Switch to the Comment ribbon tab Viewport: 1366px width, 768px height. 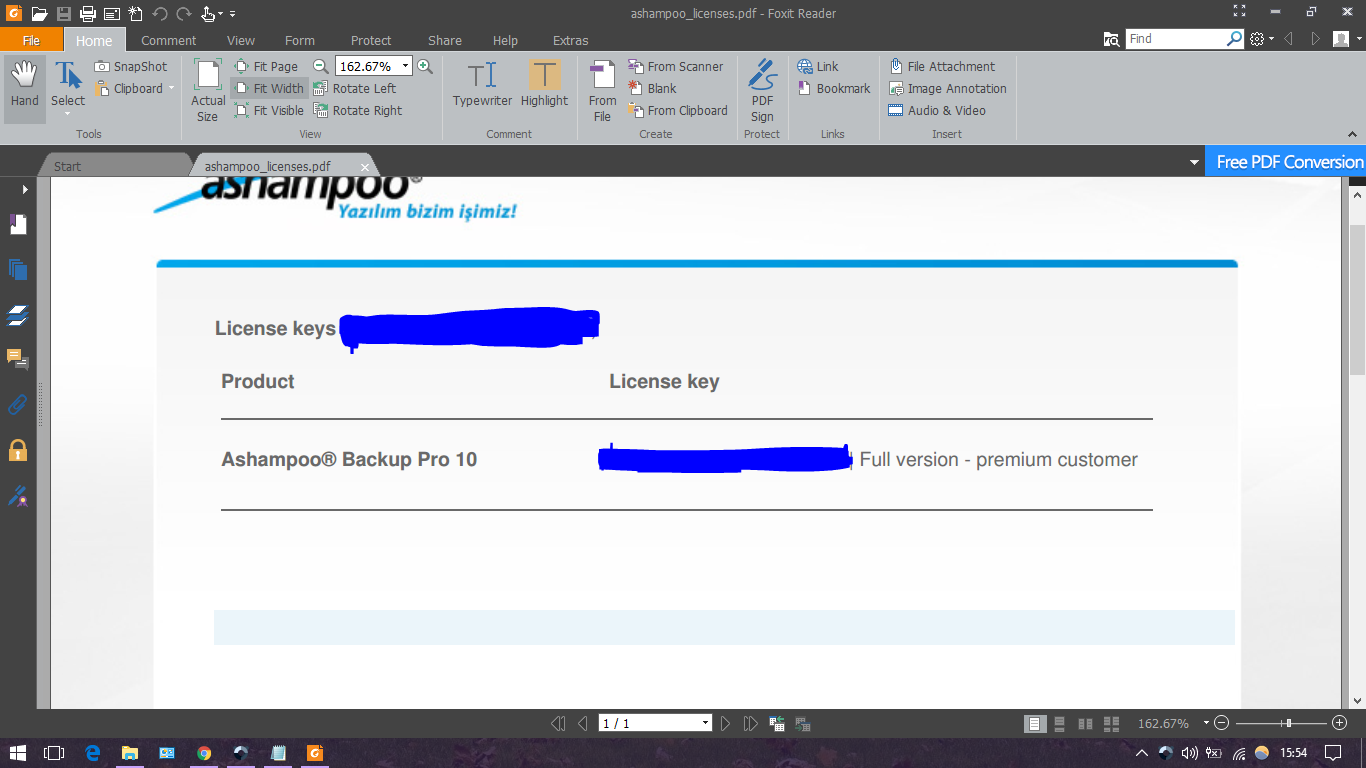click(168, 40)
